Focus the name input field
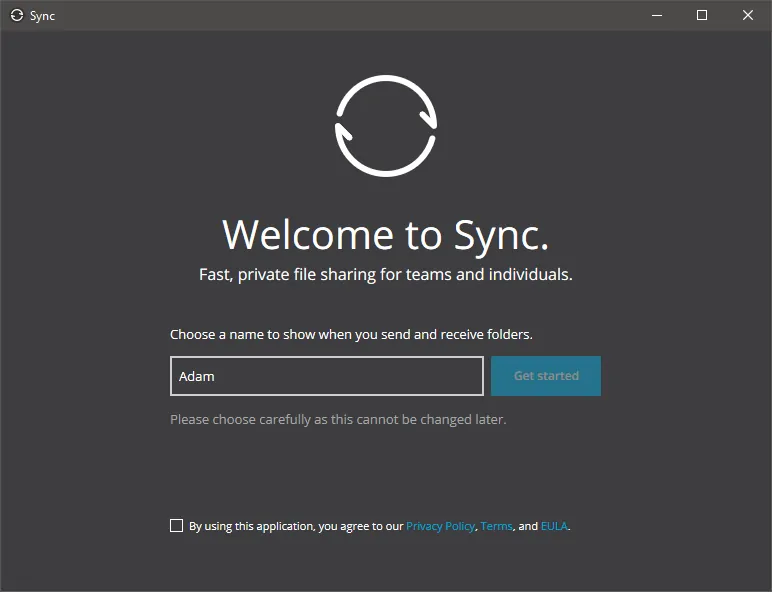The width and height of the screenshot is (772, 592). tap(327, 376)
